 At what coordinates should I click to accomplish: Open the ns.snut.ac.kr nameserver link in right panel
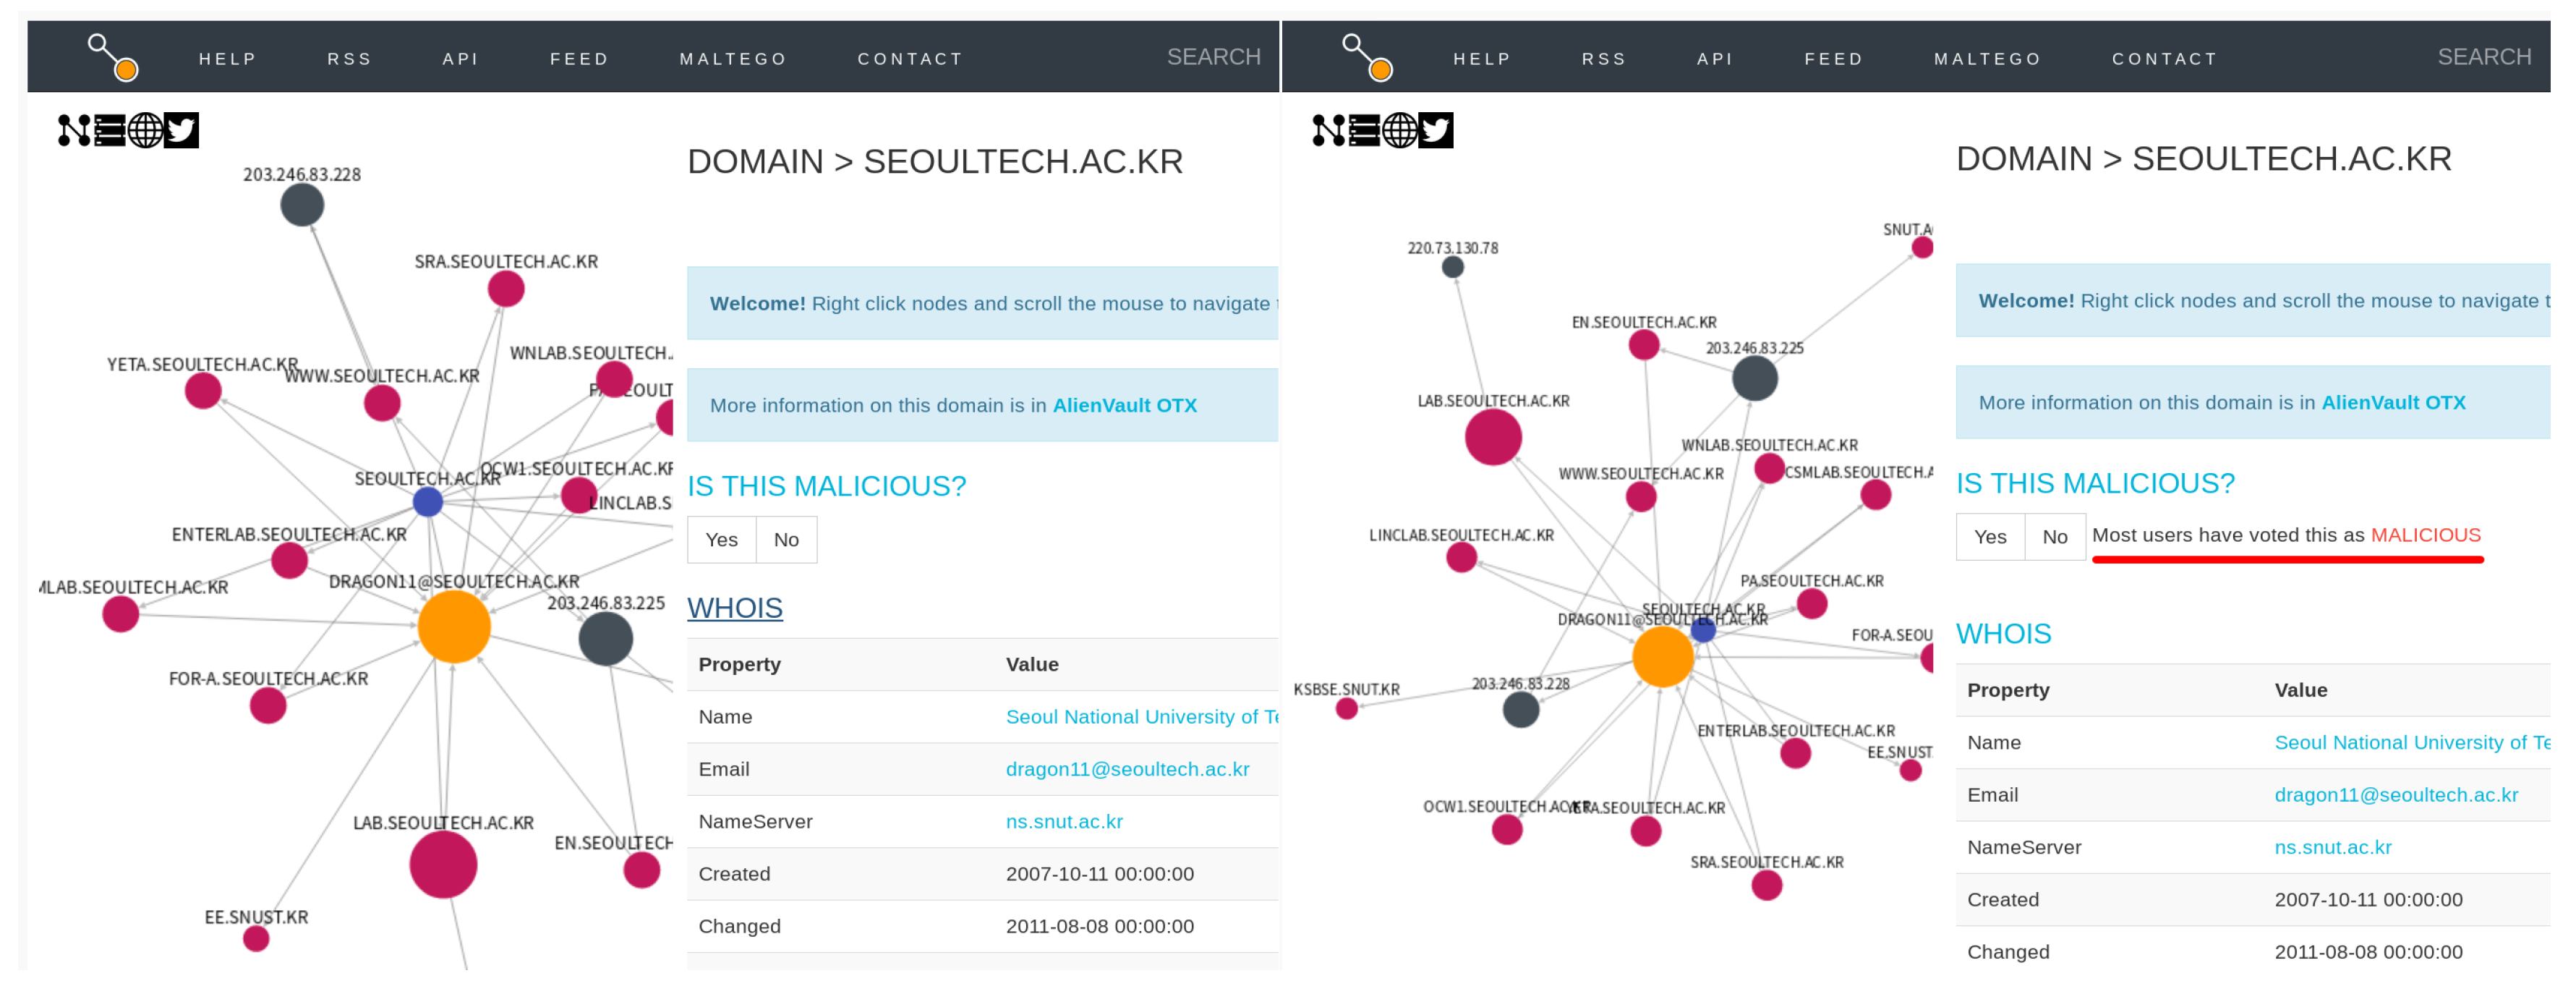pyautogui.click(x=2332, y=847)
